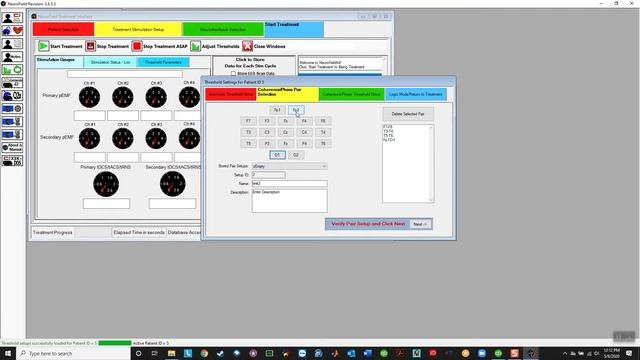Open the green Coherence/Phase Threshold Setup tab
The height and width of the screenshot is (360, 640).
tap(351, 94)
